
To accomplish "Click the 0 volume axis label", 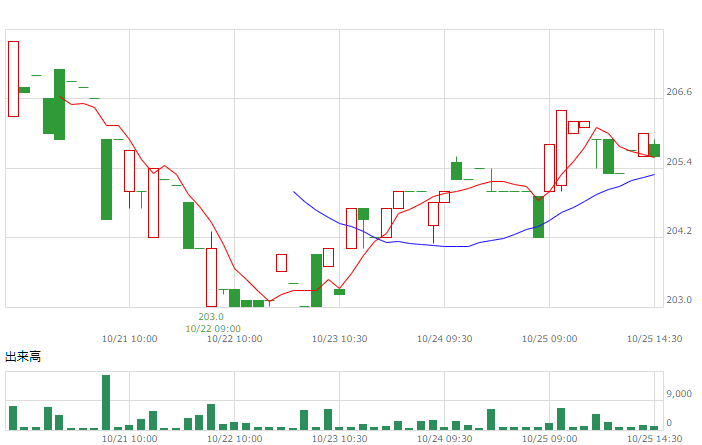I will click(669, 423).
